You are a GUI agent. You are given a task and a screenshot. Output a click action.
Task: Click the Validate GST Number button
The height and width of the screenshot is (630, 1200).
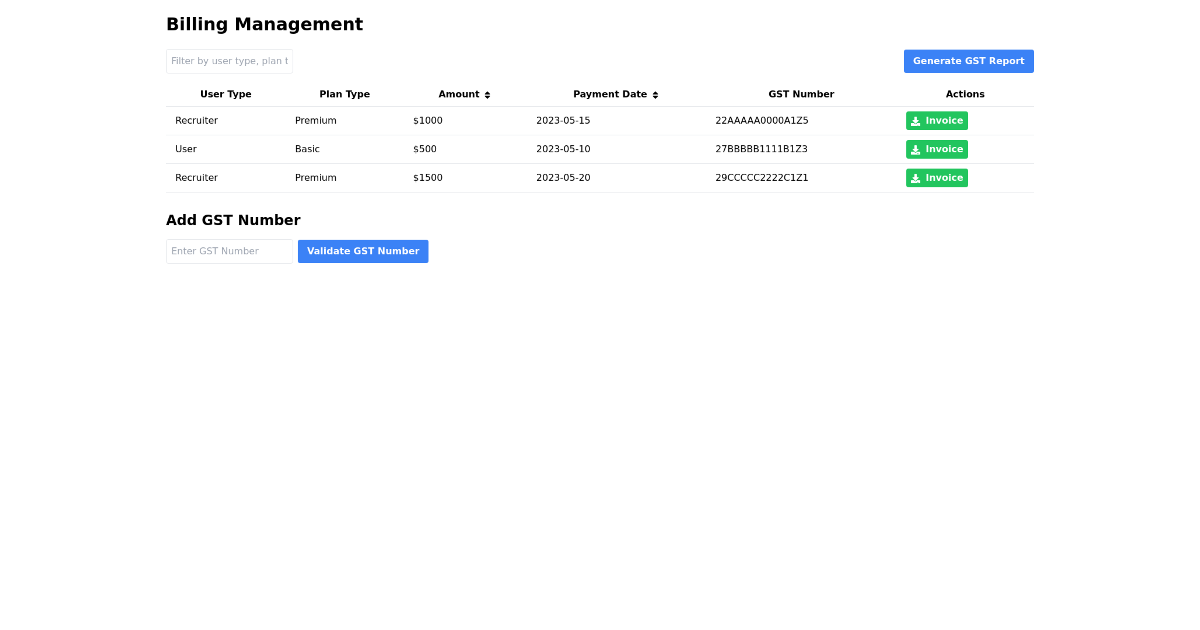(x=363, y=251)
